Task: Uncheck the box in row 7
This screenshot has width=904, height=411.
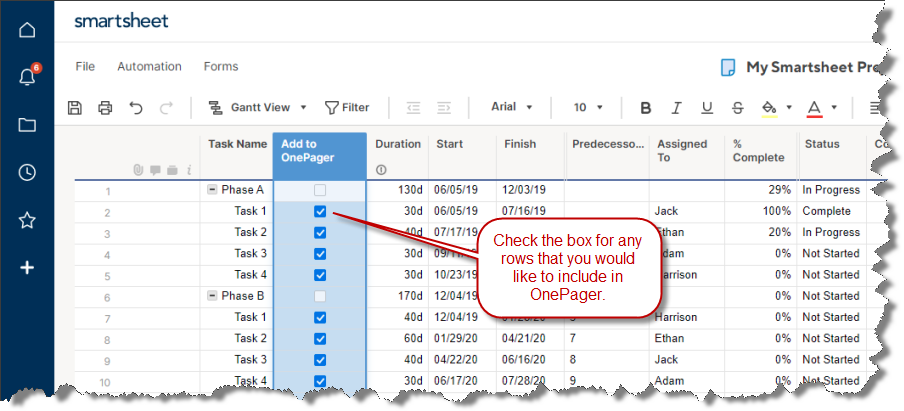Action: (x=320, y=318)
